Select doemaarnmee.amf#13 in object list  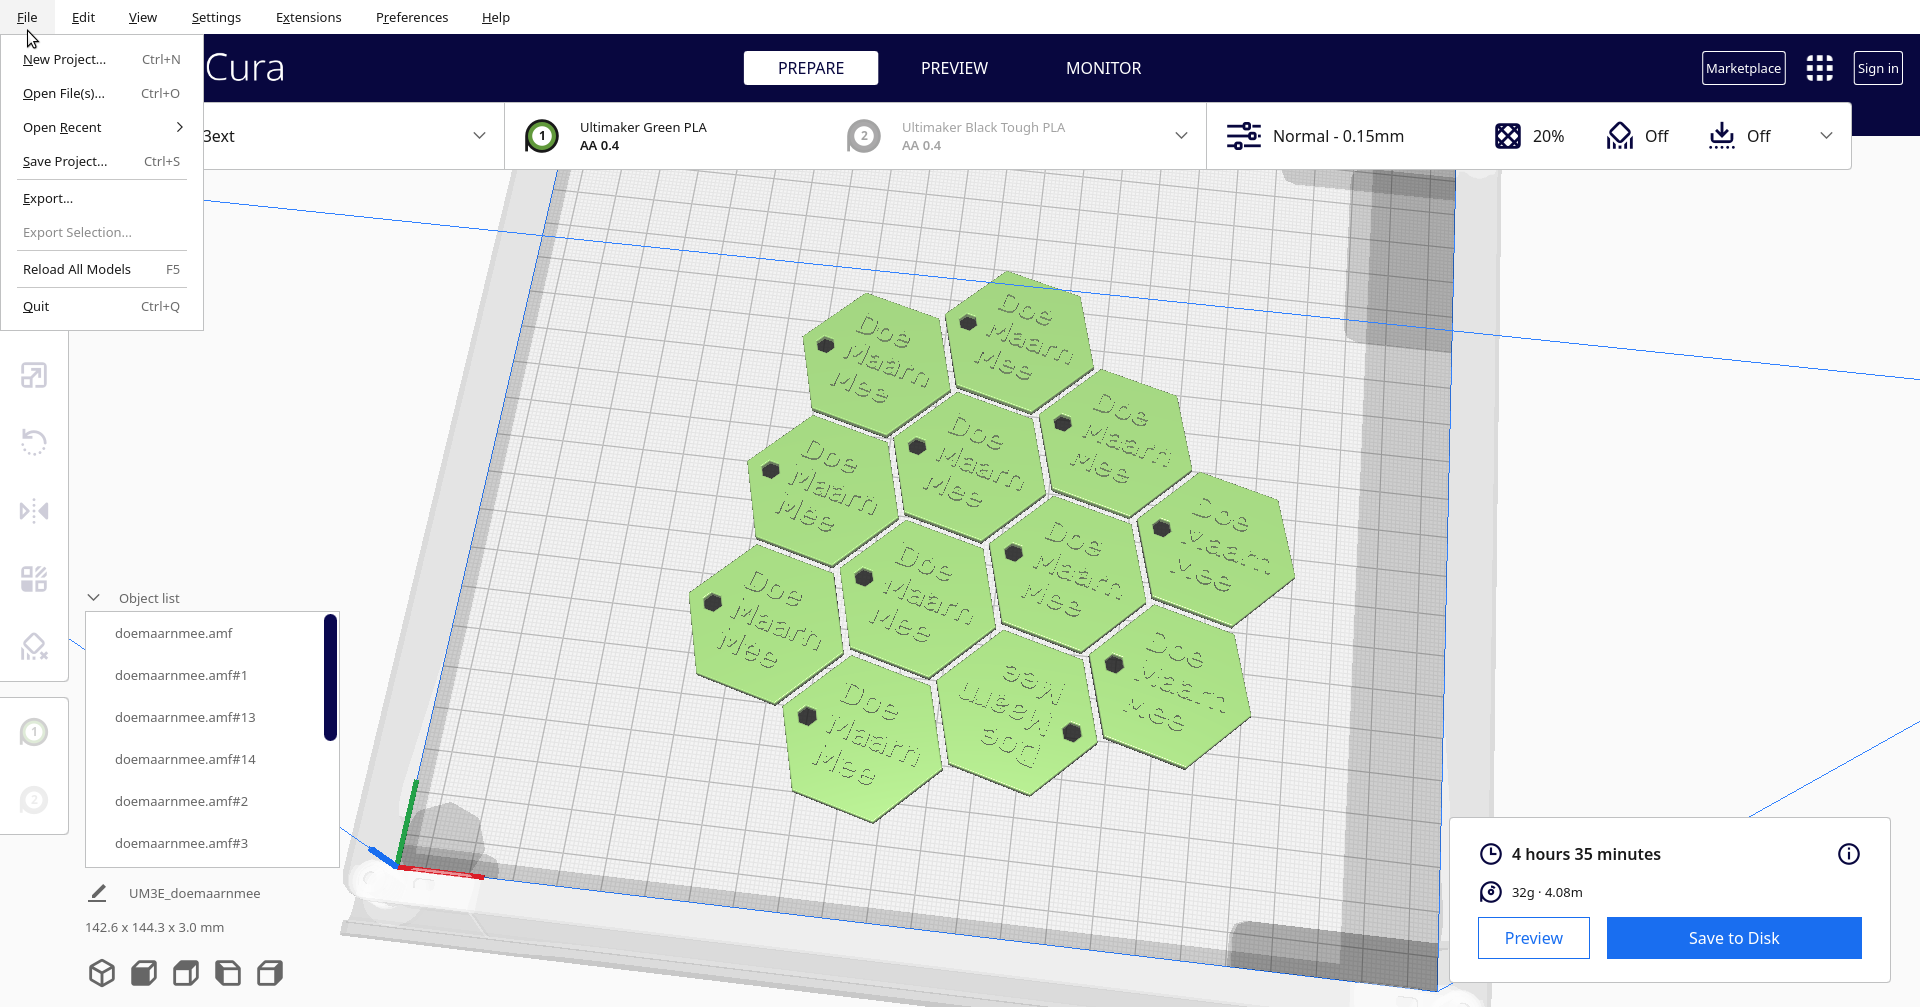(x=205, y=717)
